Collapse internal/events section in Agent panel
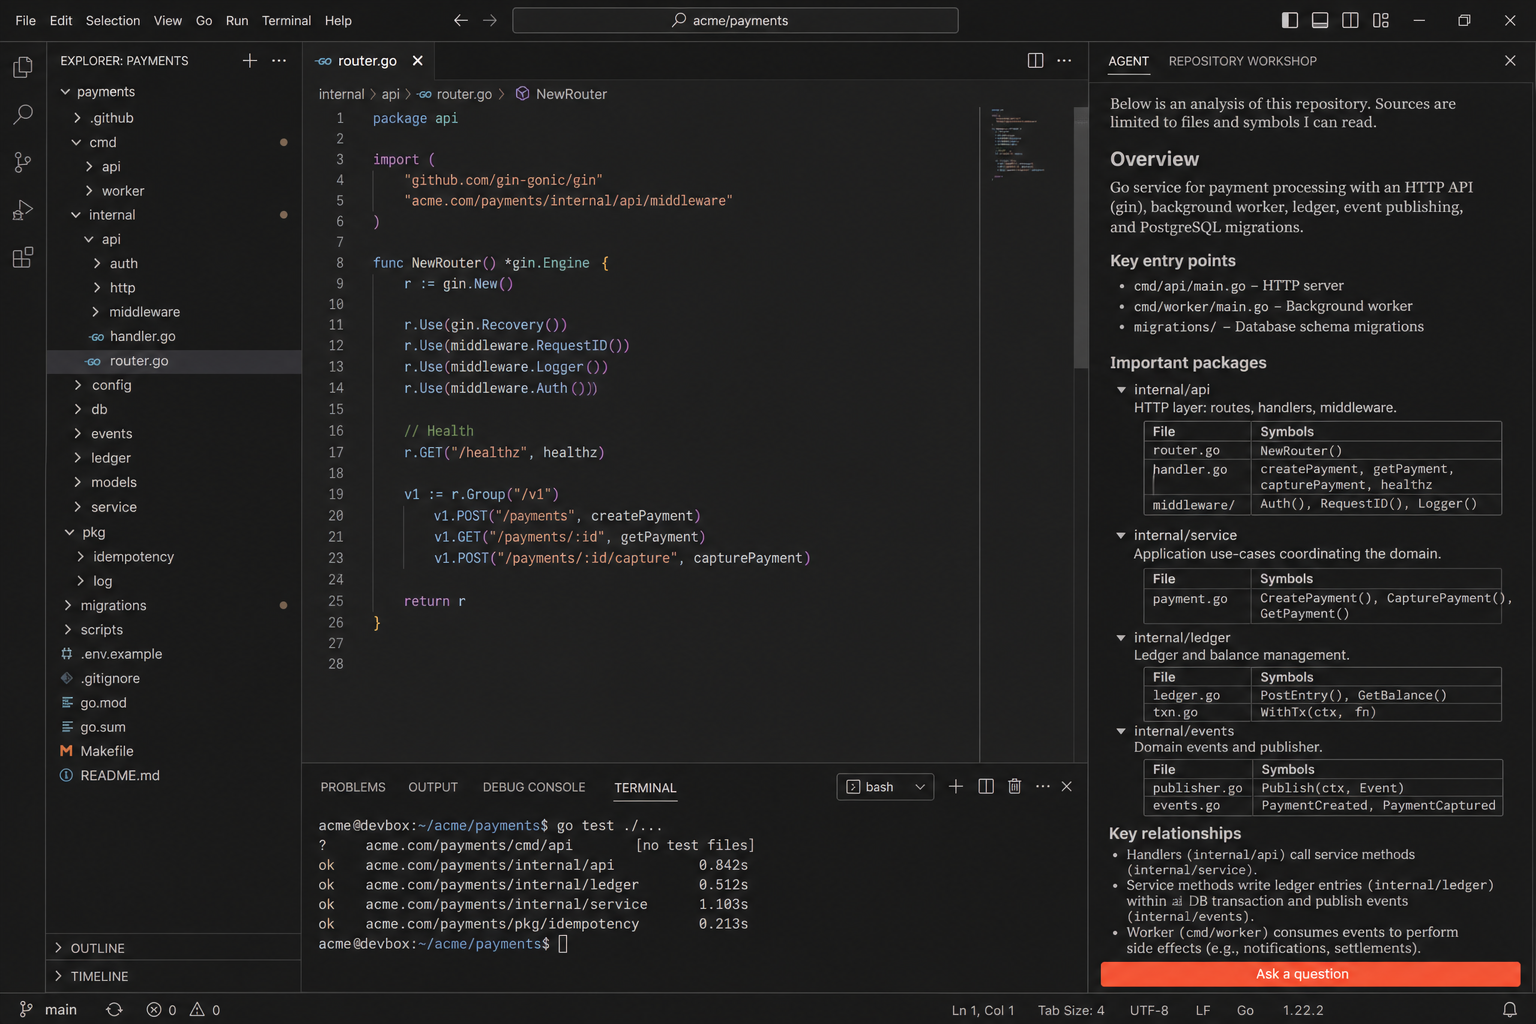Image resolution: width=1536 pixels, height=1024 pixels. point(1121,731)
